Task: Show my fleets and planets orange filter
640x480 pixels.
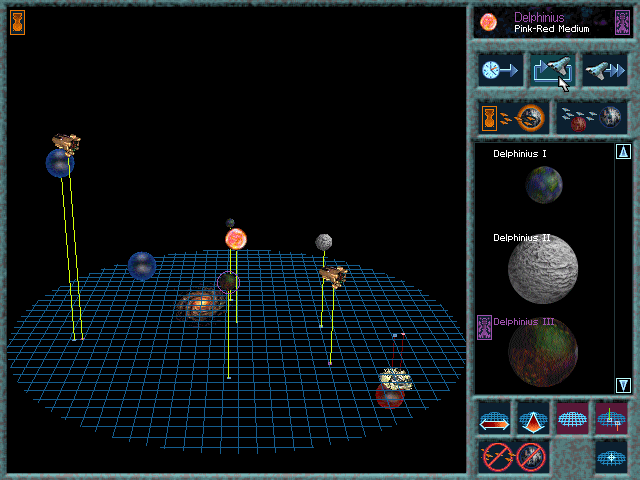Action: click(513, 118)
